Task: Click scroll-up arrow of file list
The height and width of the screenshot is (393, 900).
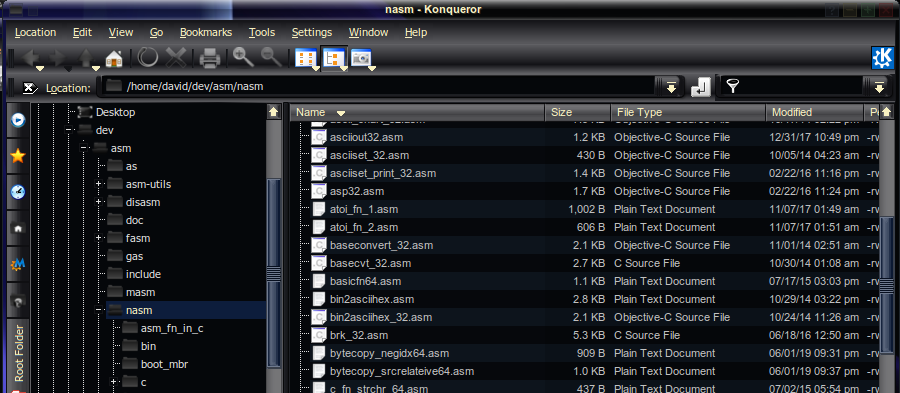Action: (886, 112)
